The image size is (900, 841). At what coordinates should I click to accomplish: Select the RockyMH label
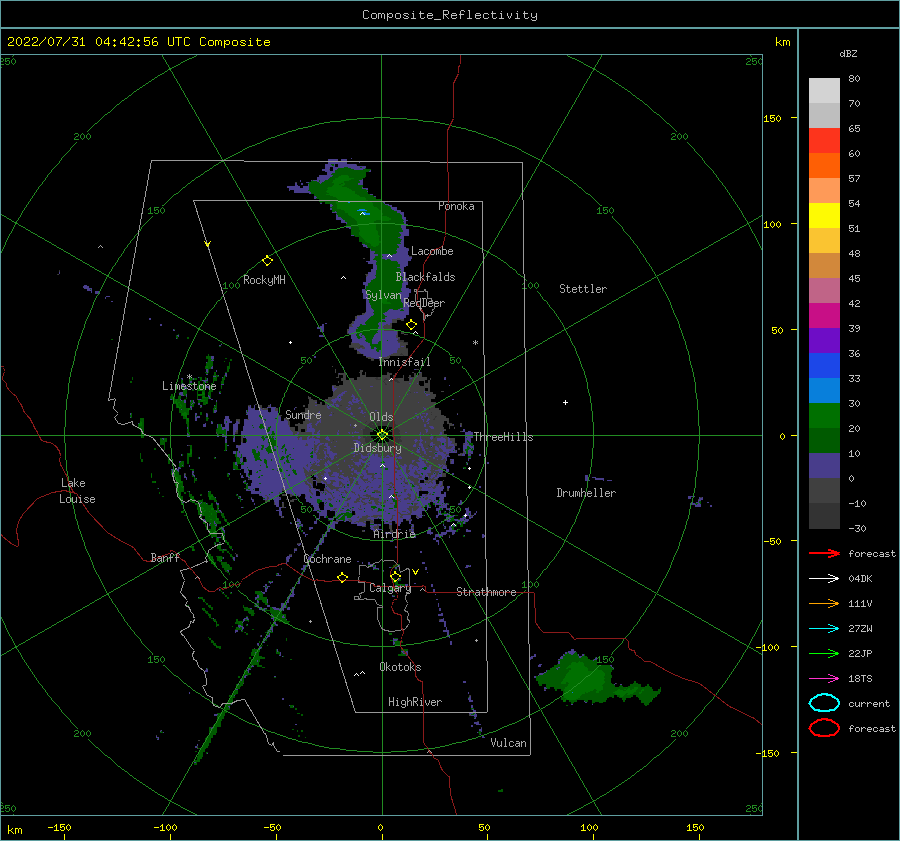(264, 280)
